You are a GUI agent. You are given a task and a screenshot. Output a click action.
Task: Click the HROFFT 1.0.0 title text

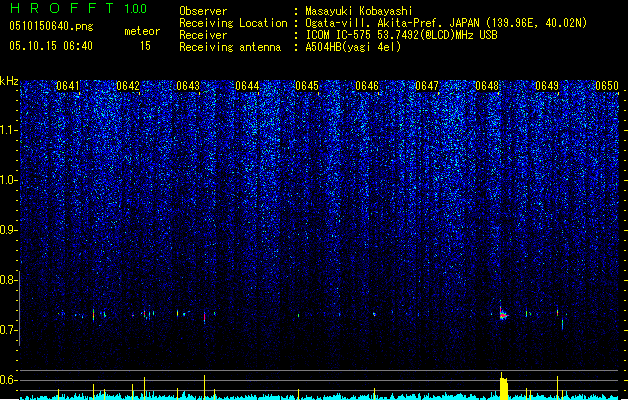click(78, 8)
